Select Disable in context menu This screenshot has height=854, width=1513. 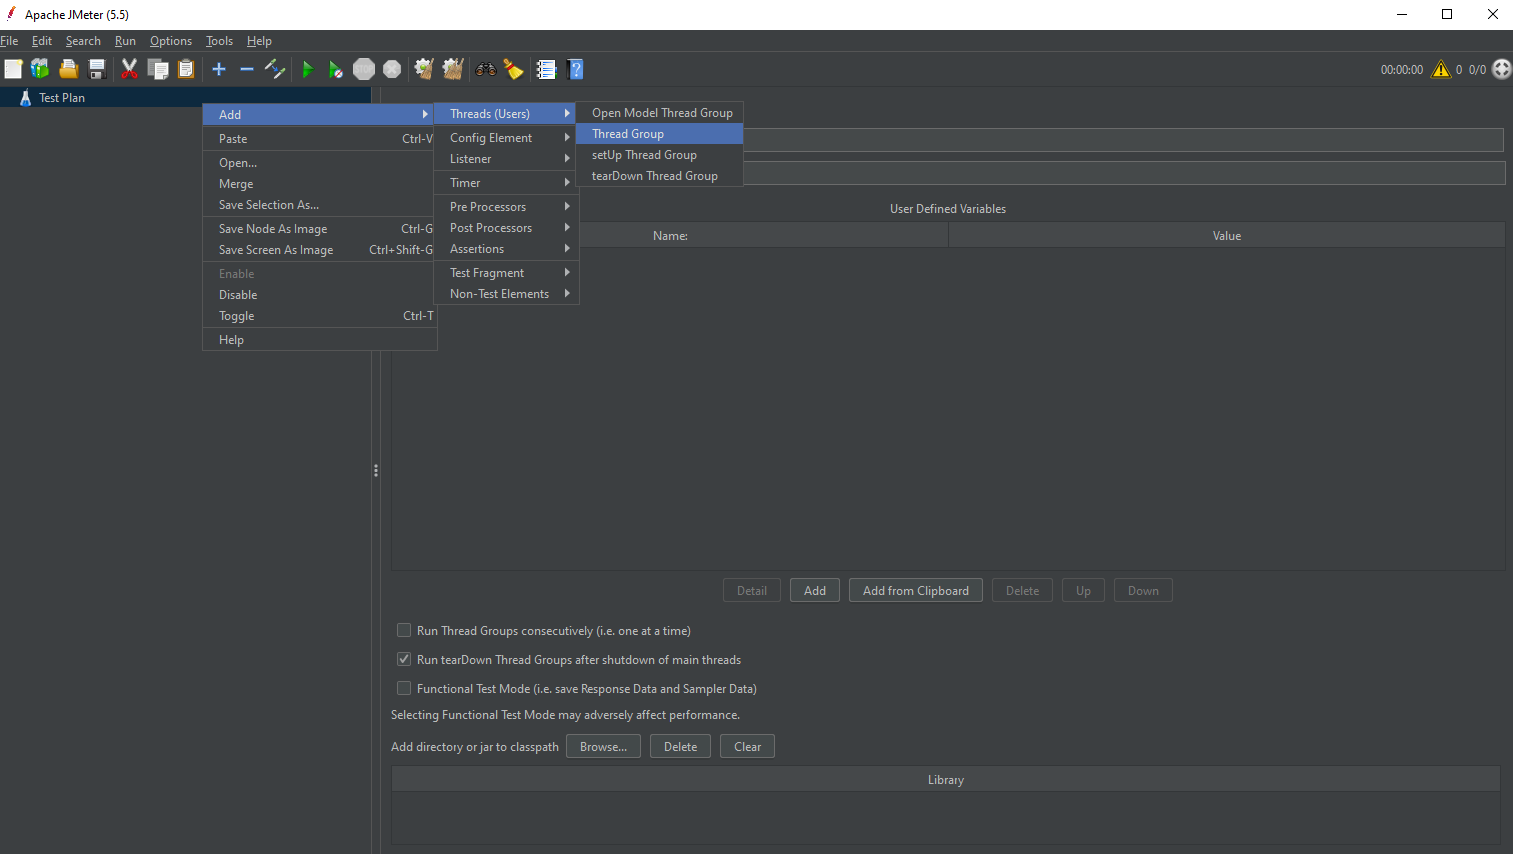pos(320,295)
